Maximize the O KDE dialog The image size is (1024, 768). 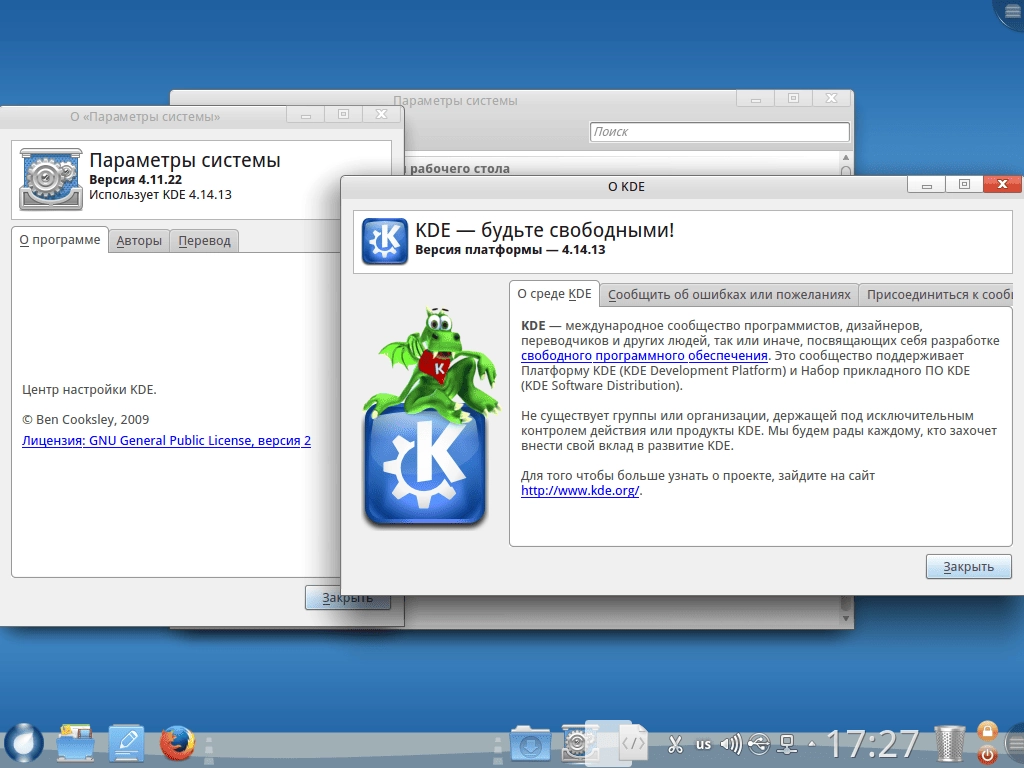click(x=964, y=185)
